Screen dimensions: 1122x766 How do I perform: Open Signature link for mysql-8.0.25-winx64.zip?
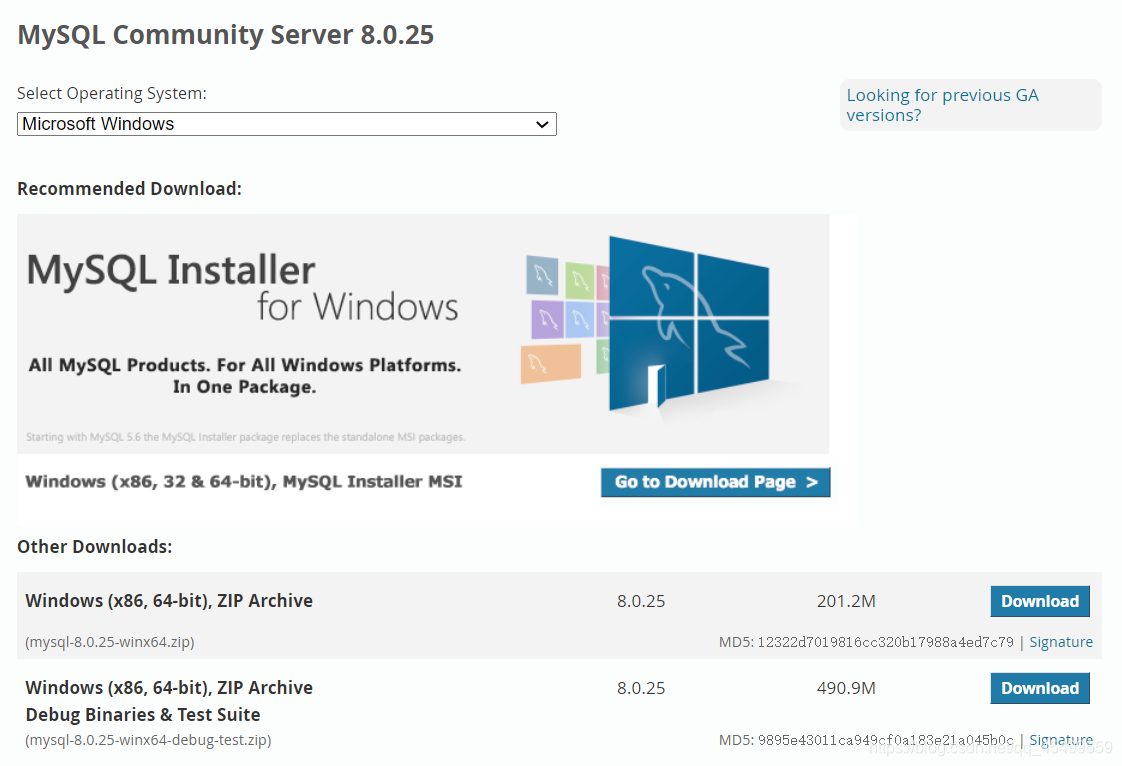point(1060,642)
